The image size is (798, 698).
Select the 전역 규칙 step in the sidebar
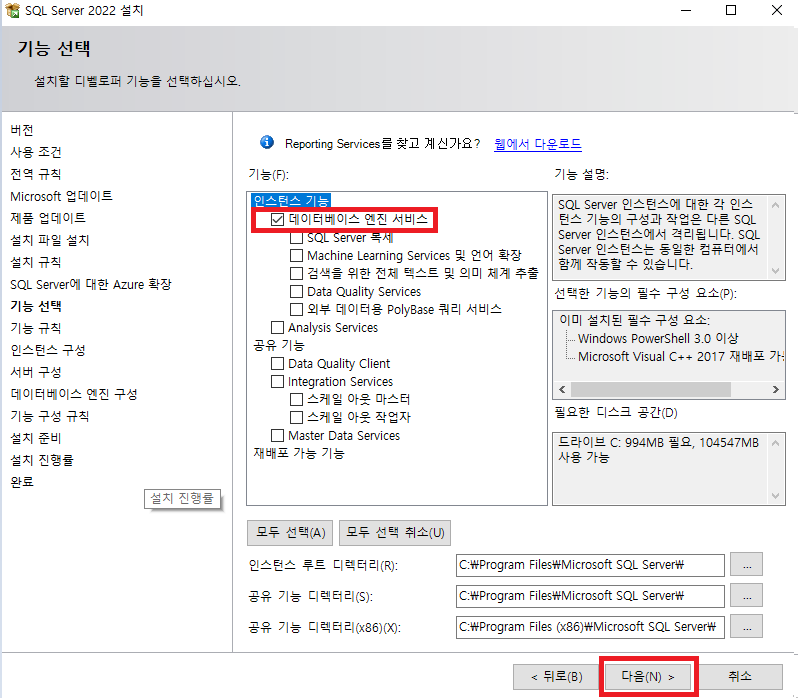36,174
